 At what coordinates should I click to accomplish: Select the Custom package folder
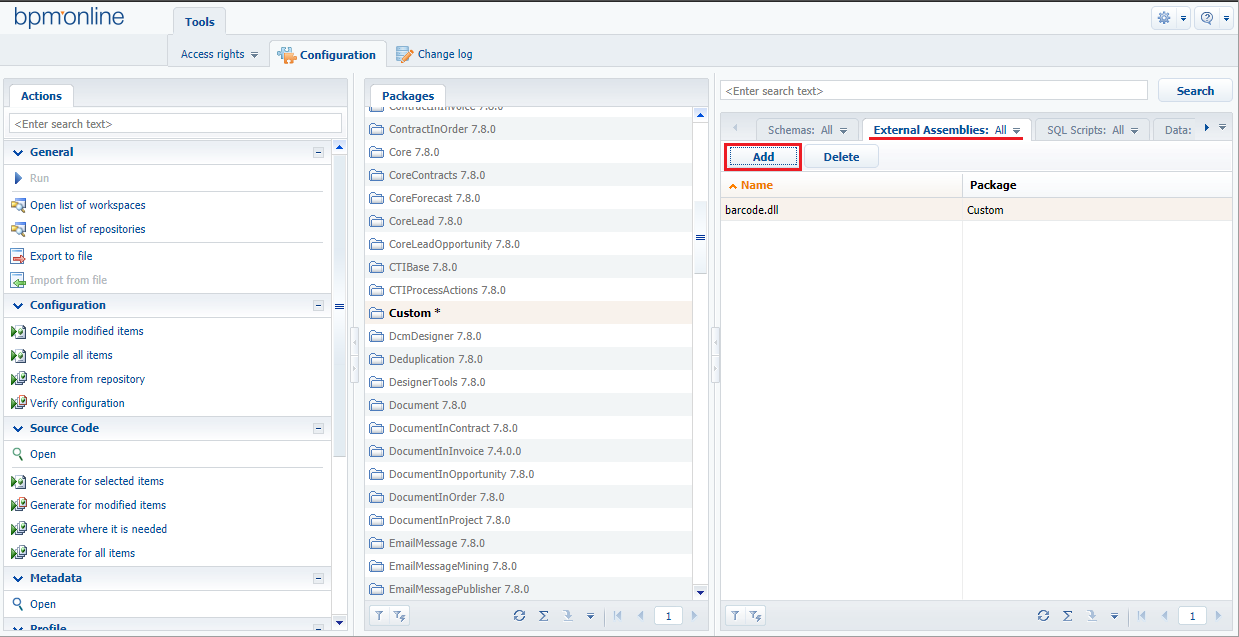530,313
